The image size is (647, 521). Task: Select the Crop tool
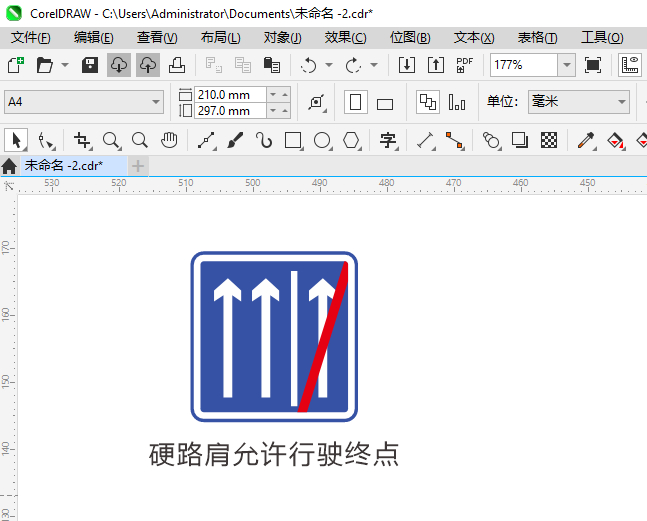[82, 140]
